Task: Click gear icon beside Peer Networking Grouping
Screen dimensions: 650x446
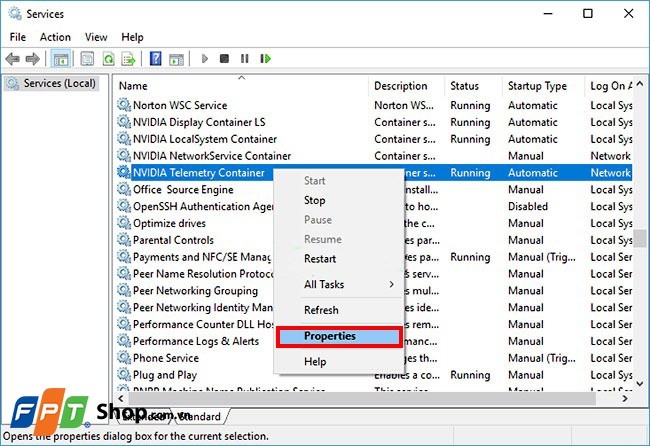Action: pyautogui.click(x=124, y=290)
